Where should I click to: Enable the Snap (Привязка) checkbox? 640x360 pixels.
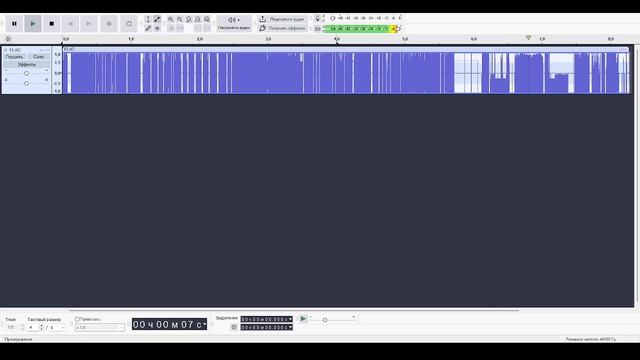click(77, 319)
